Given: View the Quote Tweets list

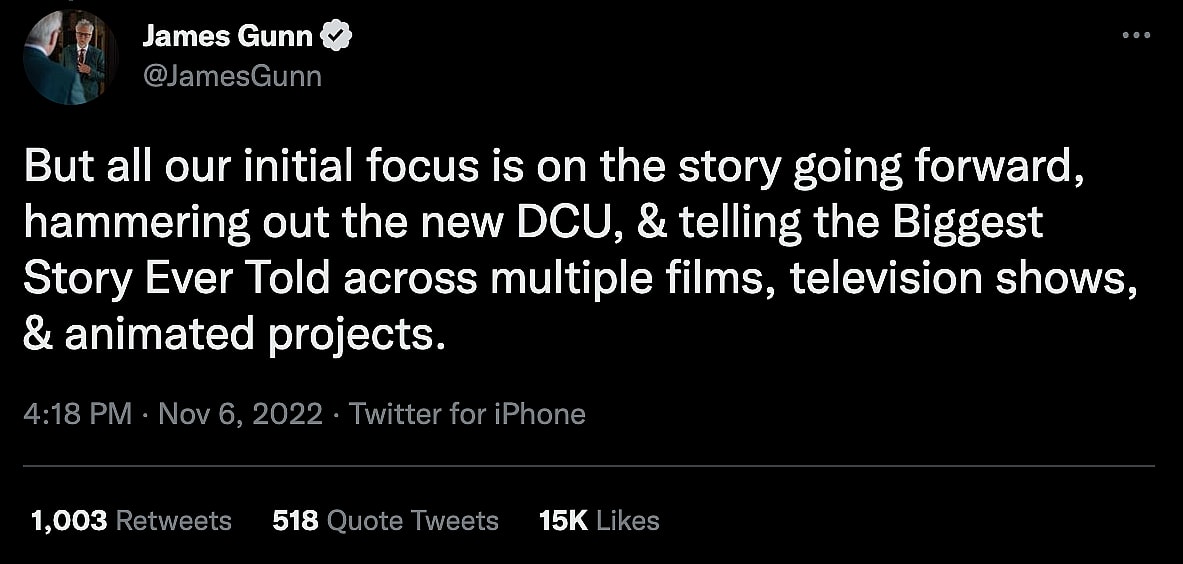Looking at the screenshot, I should (x=413, y=521).
